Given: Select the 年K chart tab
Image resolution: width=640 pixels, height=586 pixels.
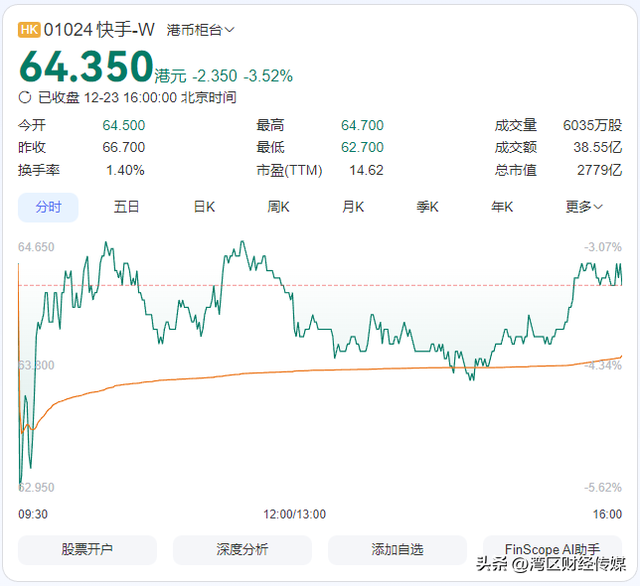Looking at the screenshot, I should click(x=502, y=207).
